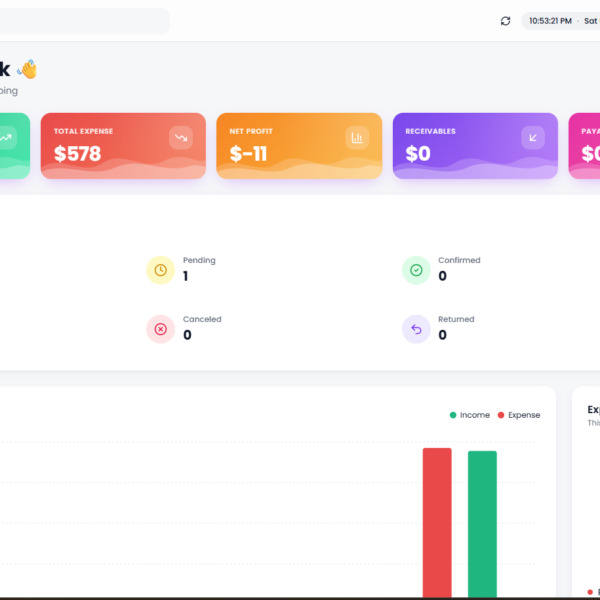Click the green income bar in chart
Screen dimensions: 600x600
coord(483,524)
